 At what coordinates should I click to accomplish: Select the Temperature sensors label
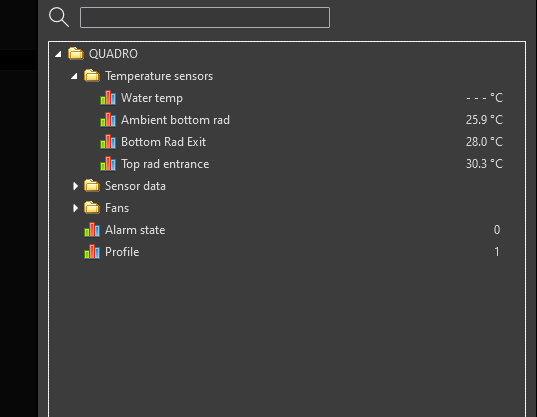click(x=159, y=76)
